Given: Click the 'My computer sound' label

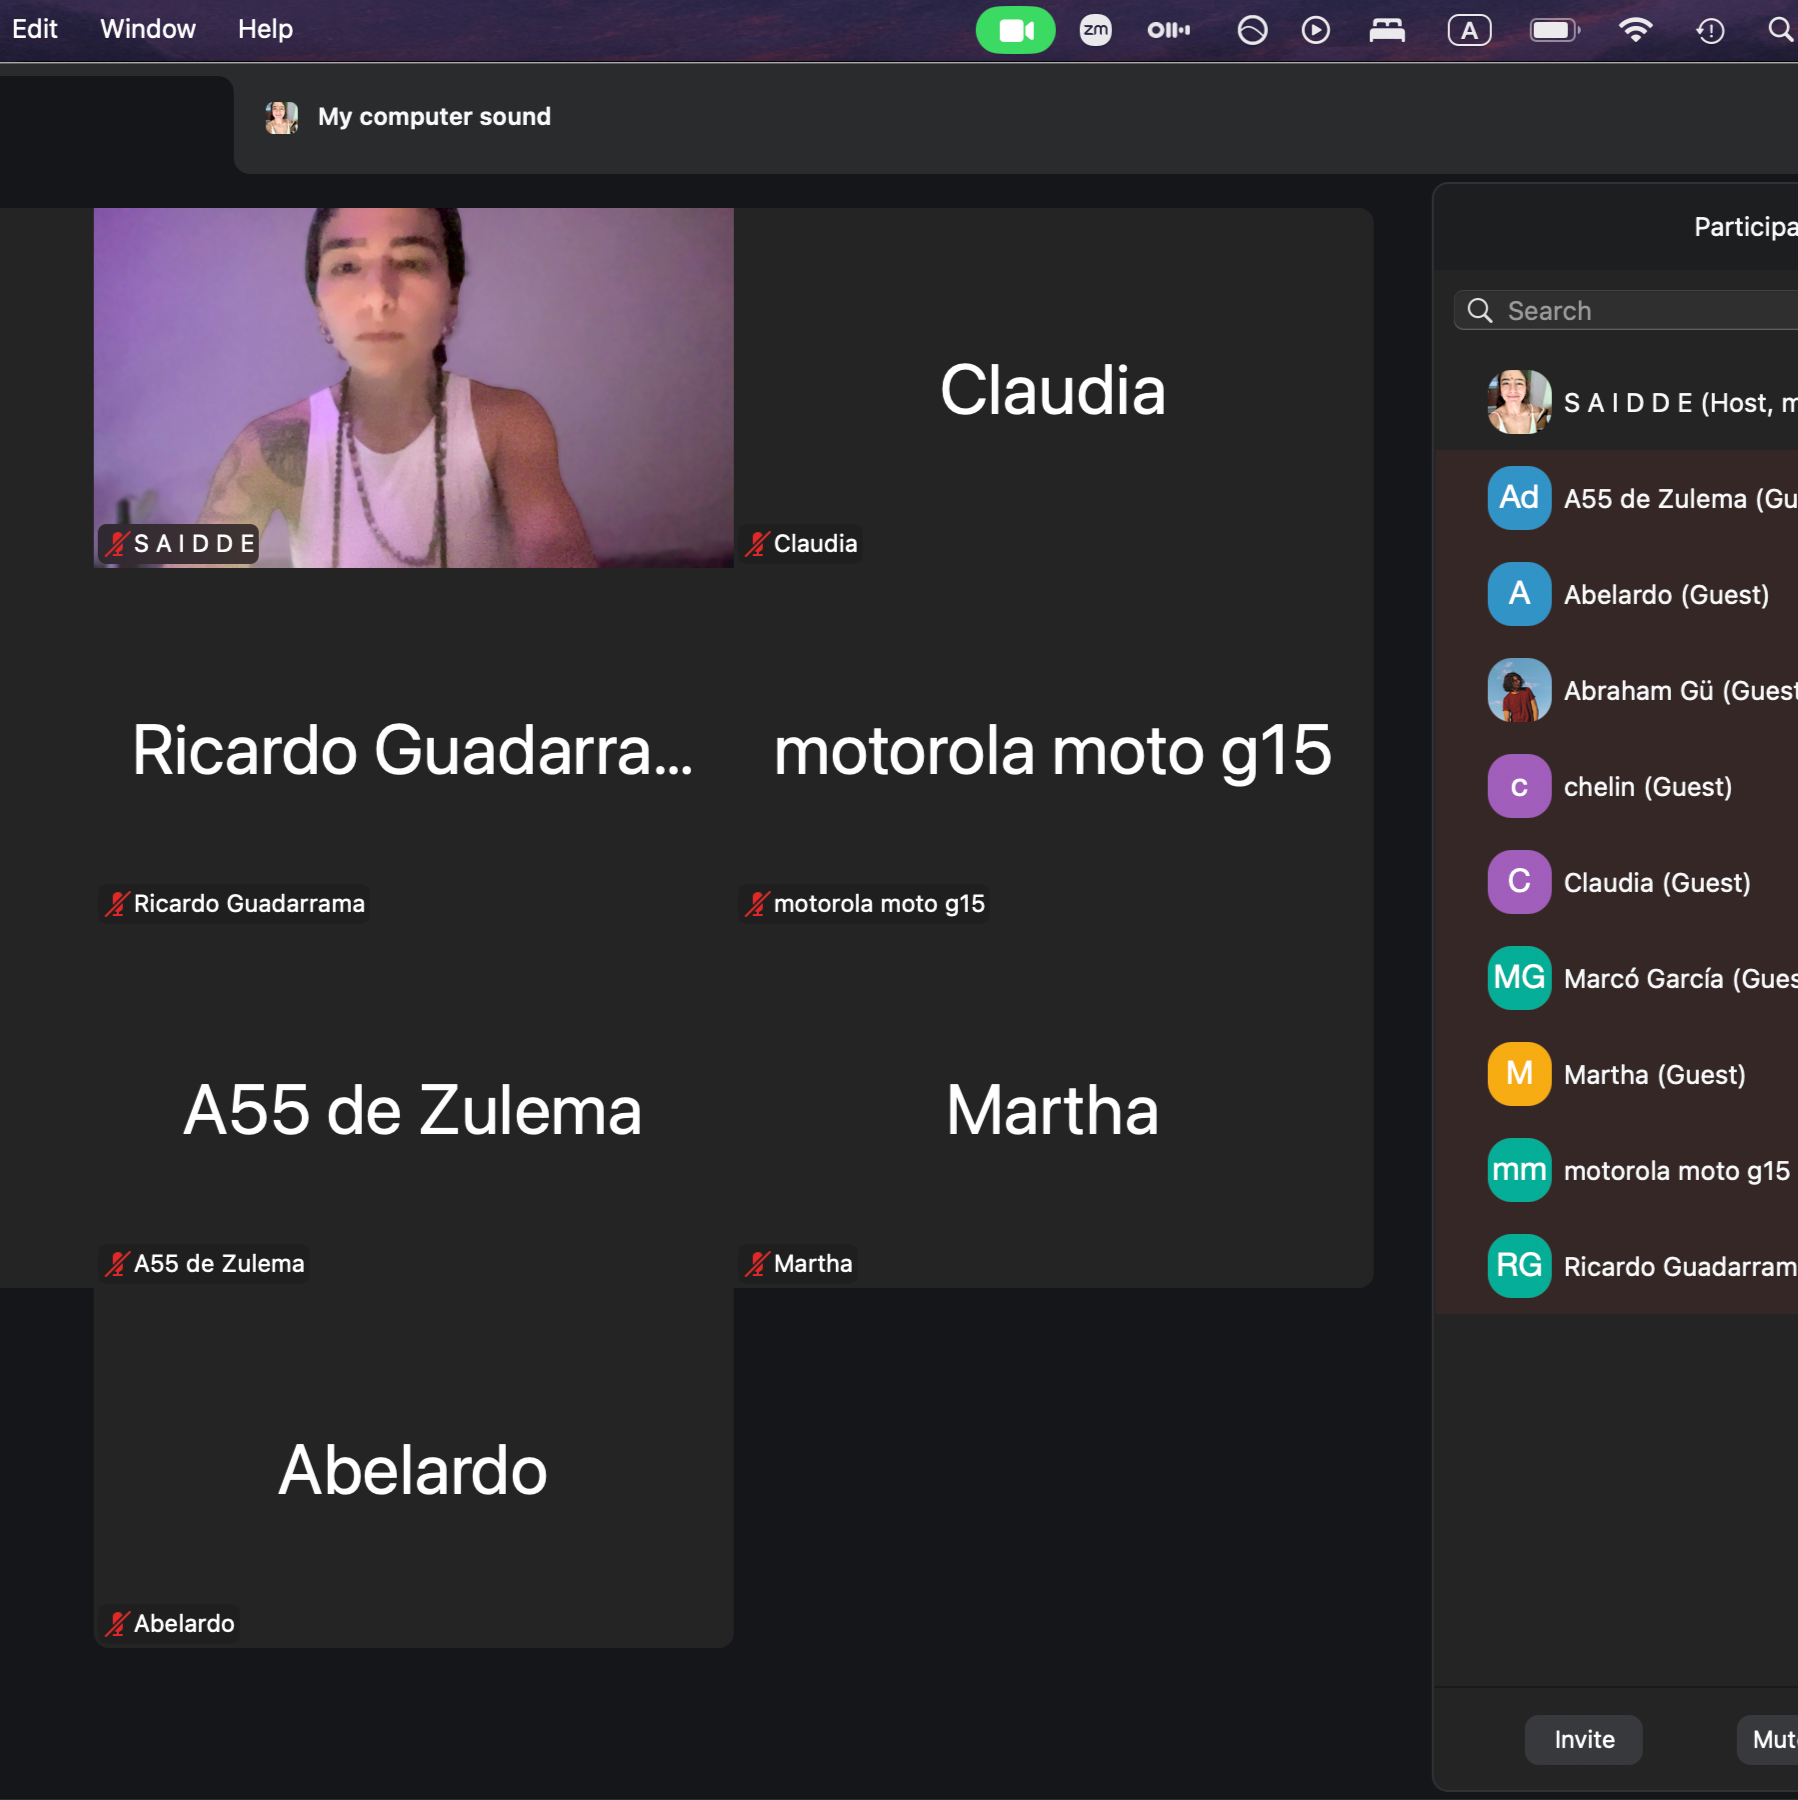Looking at the screenshot, I should point(434,117).
